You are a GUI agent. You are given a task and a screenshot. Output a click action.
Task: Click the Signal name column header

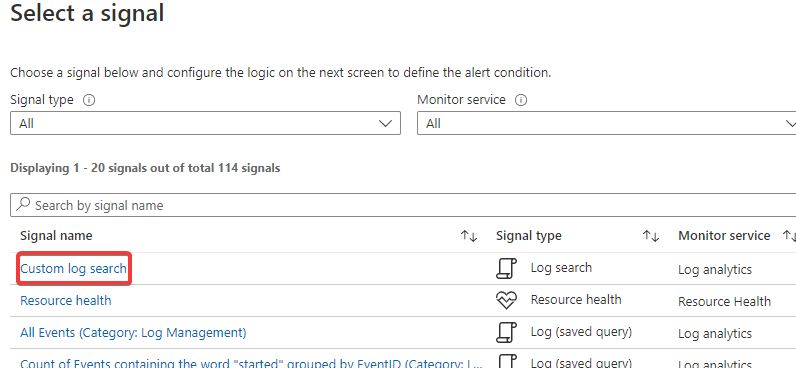(x=56, y=236)
